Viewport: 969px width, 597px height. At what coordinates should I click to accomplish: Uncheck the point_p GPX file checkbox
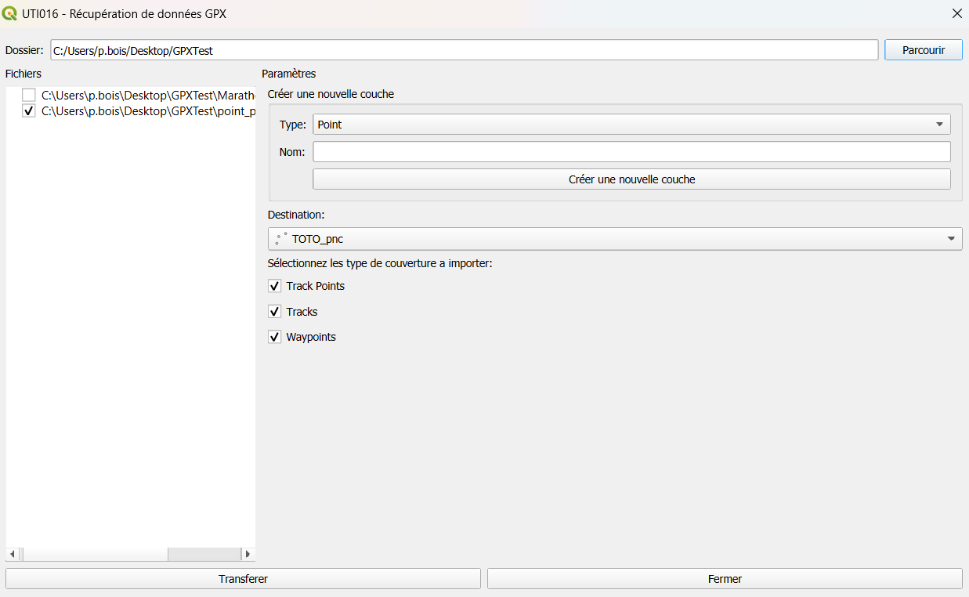pos(29,112)
